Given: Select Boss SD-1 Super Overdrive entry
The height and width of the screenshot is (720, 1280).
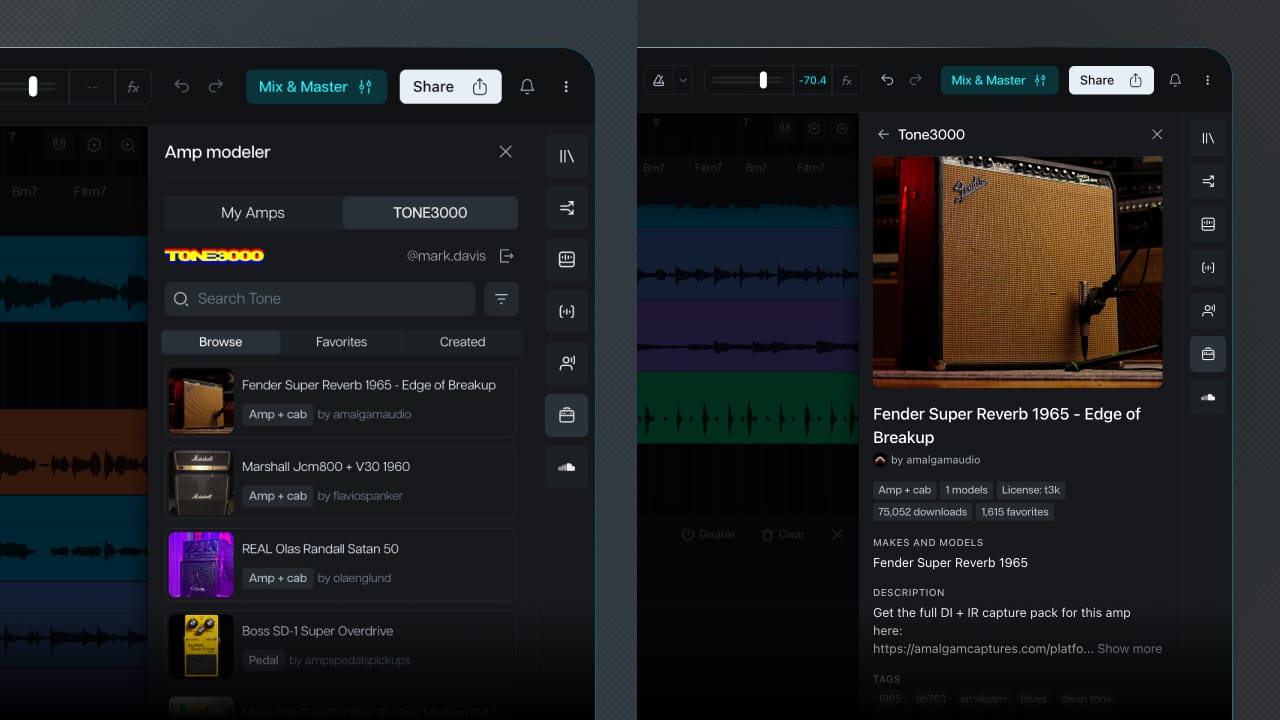Looking at the screenshot, I should [340, 647].
